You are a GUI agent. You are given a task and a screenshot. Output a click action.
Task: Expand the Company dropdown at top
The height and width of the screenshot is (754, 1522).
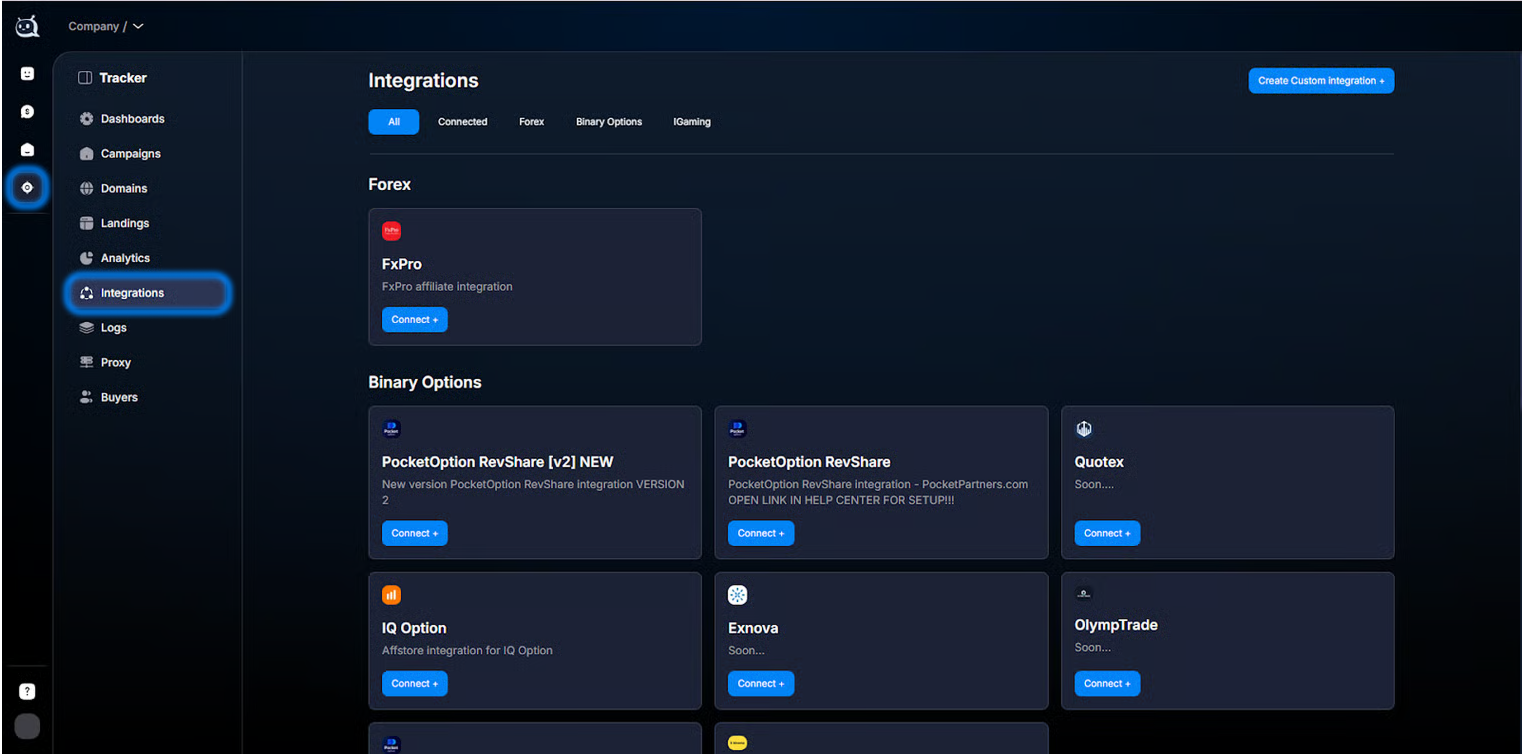tap(106, 26)
